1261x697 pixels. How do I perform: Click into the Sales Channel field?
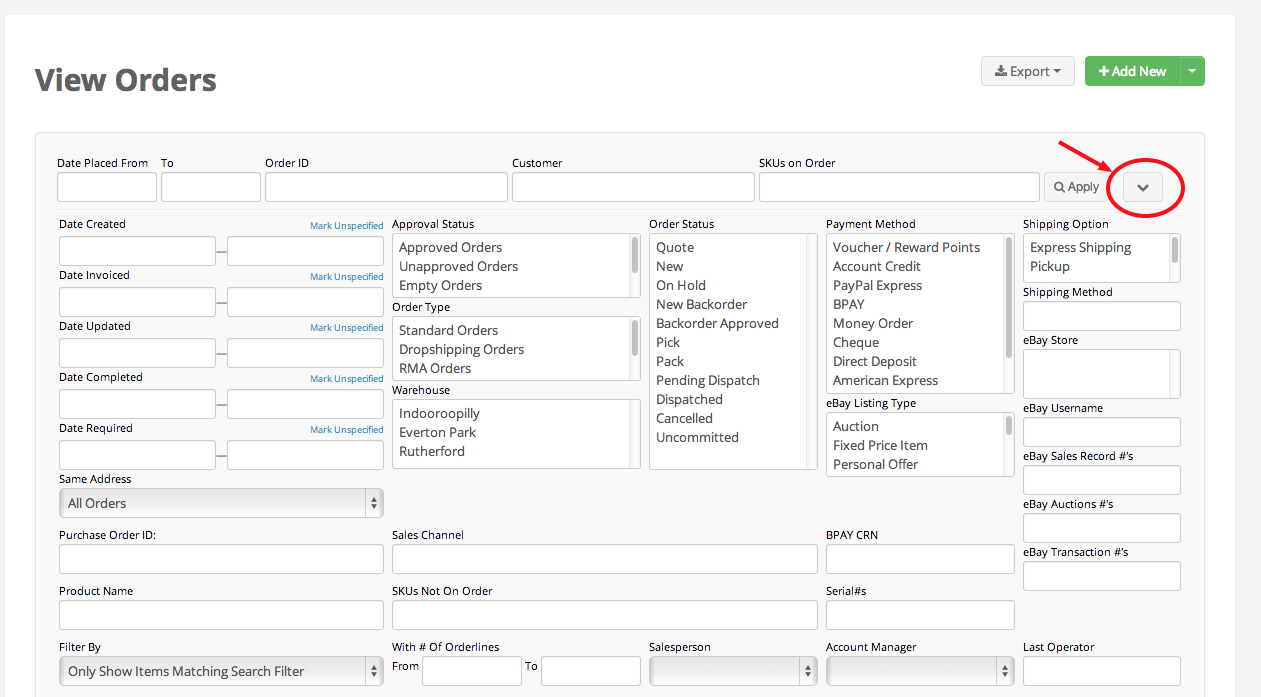605,559
